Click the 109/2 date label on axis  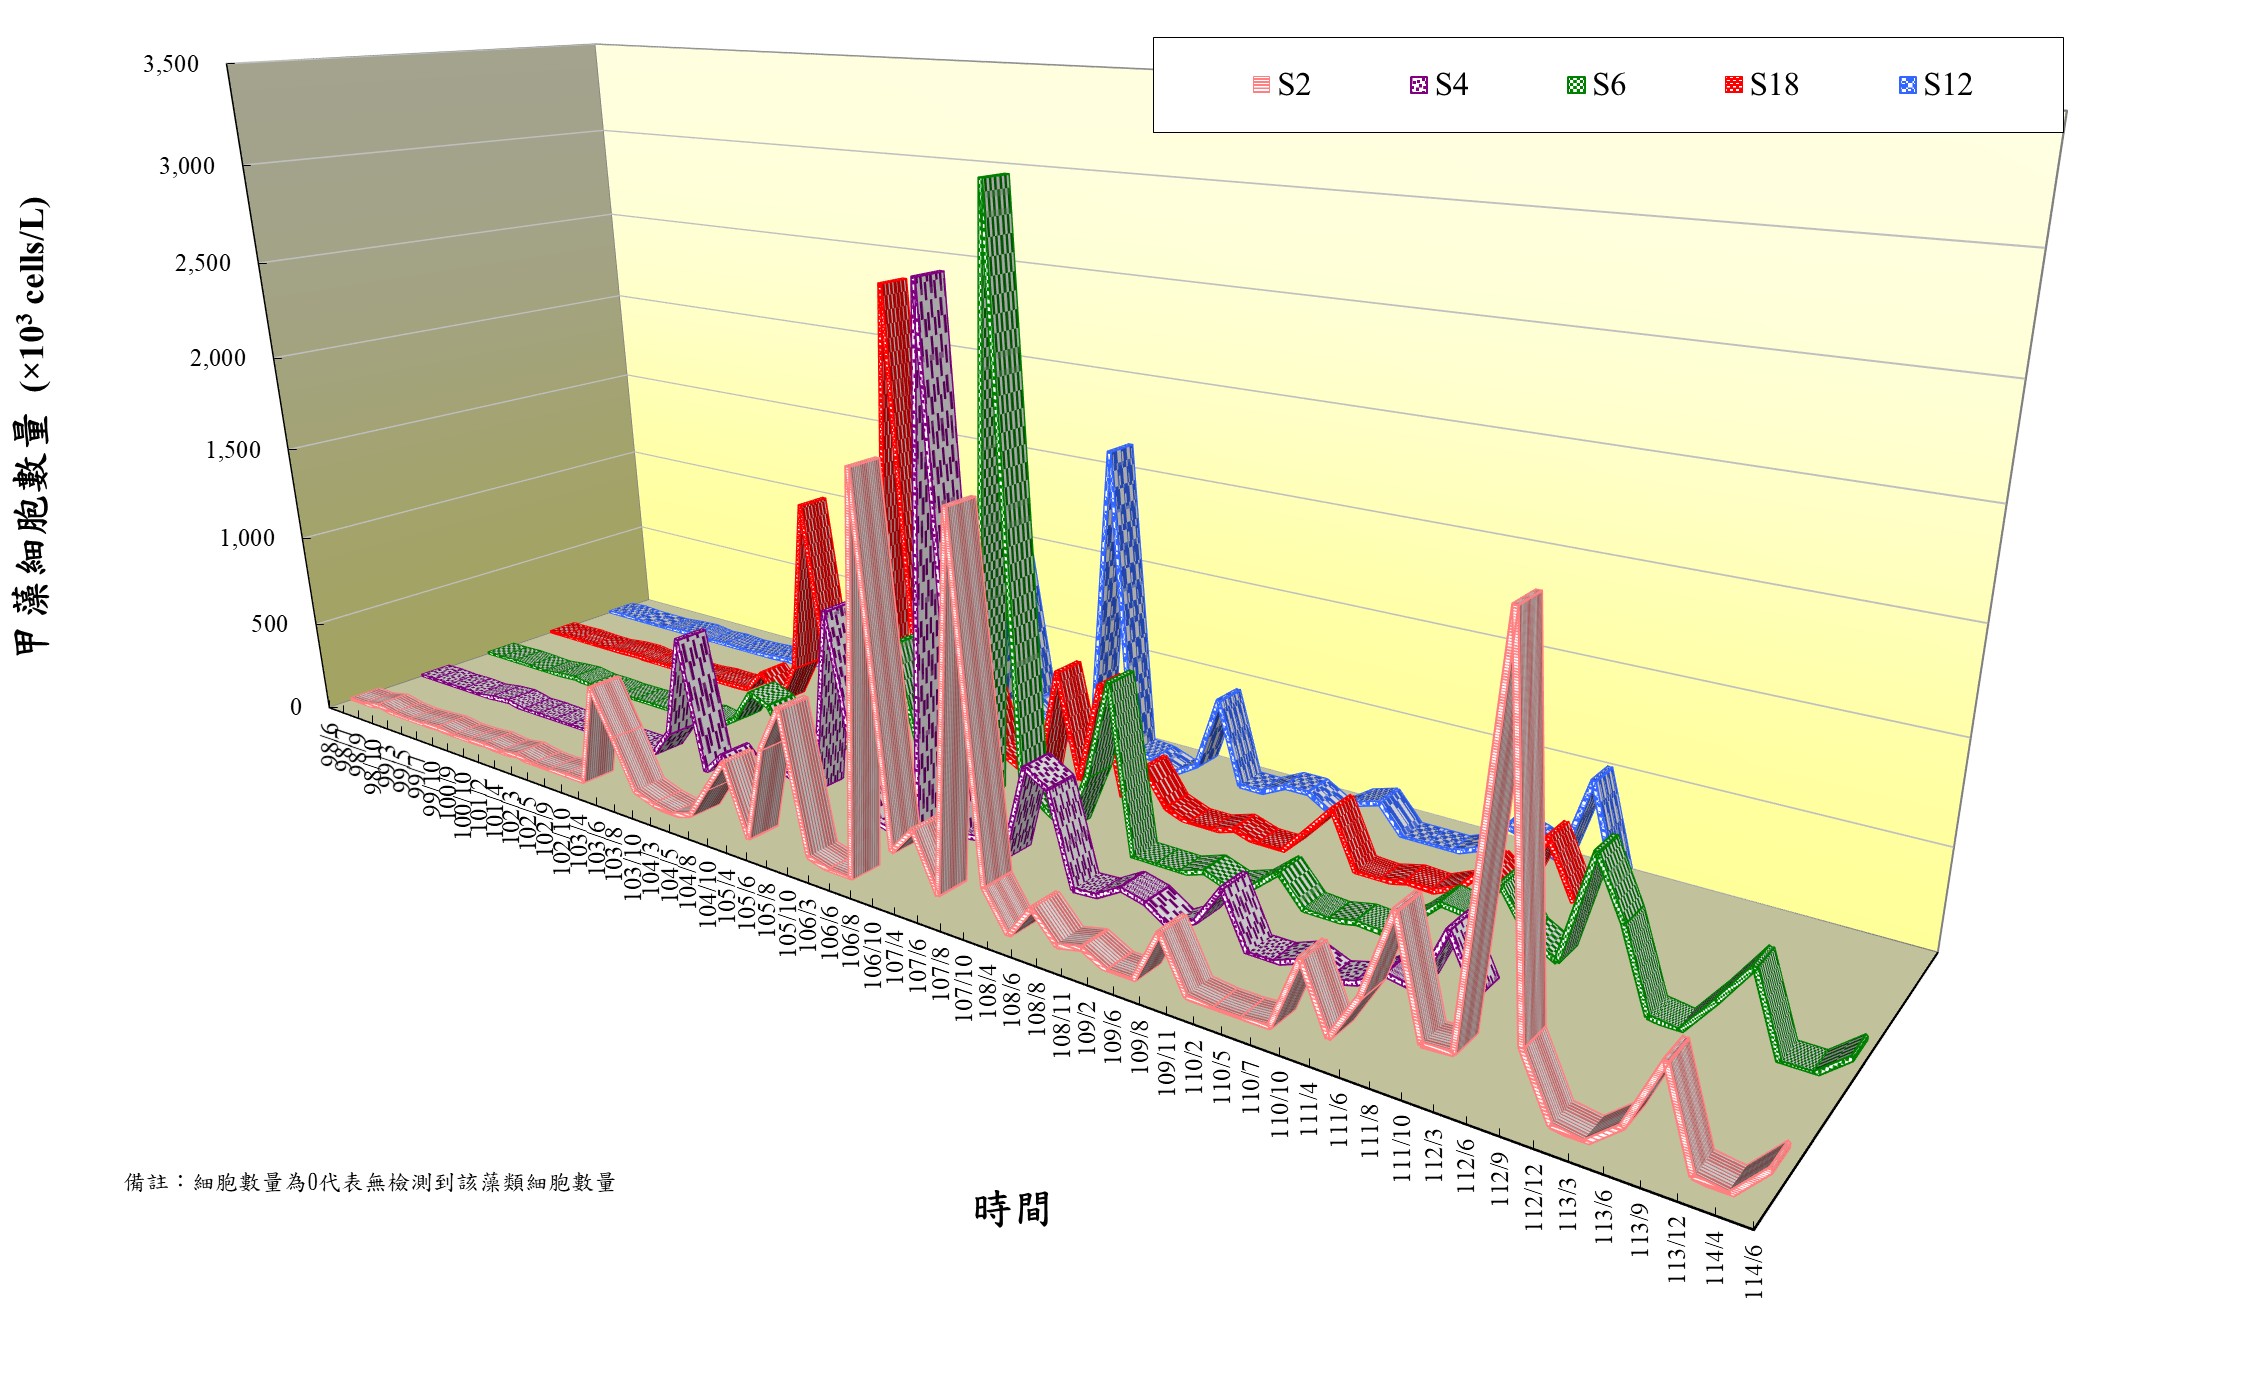[x=1089, y=1028]
